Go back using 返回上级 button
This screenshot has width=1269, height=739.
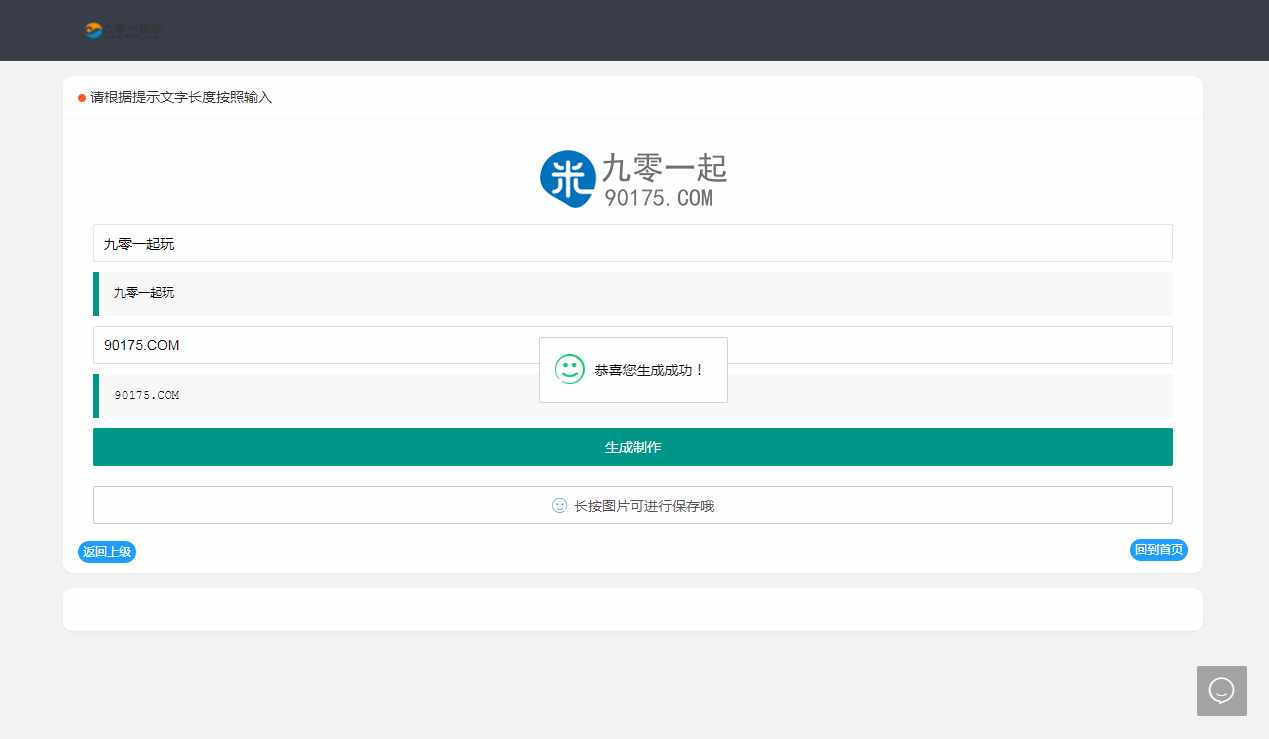coord(107,552)
